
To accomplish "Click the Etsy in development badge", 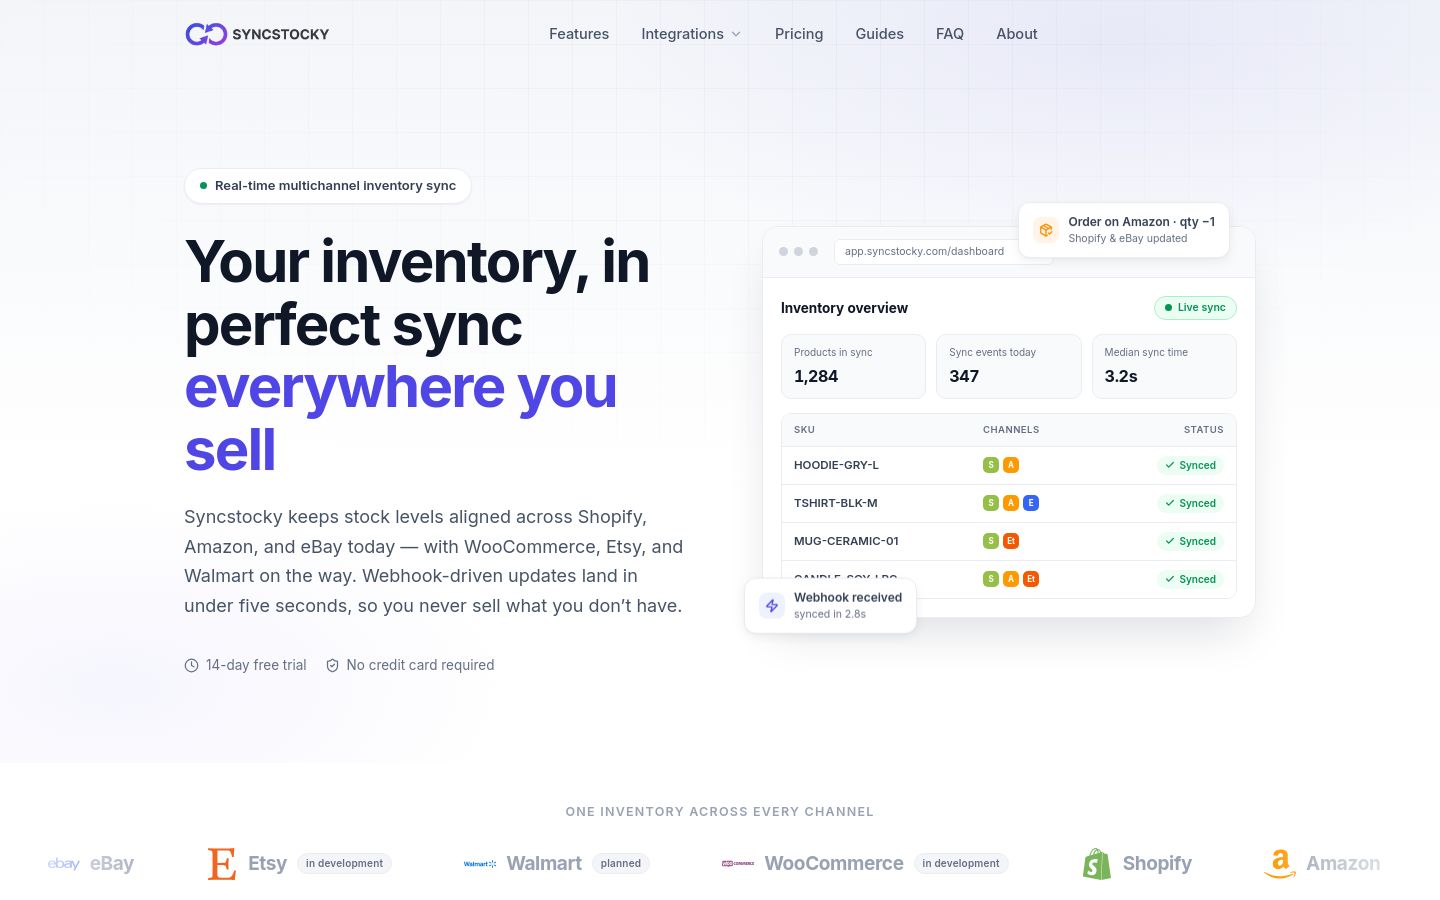I will [x=344, y=863].
